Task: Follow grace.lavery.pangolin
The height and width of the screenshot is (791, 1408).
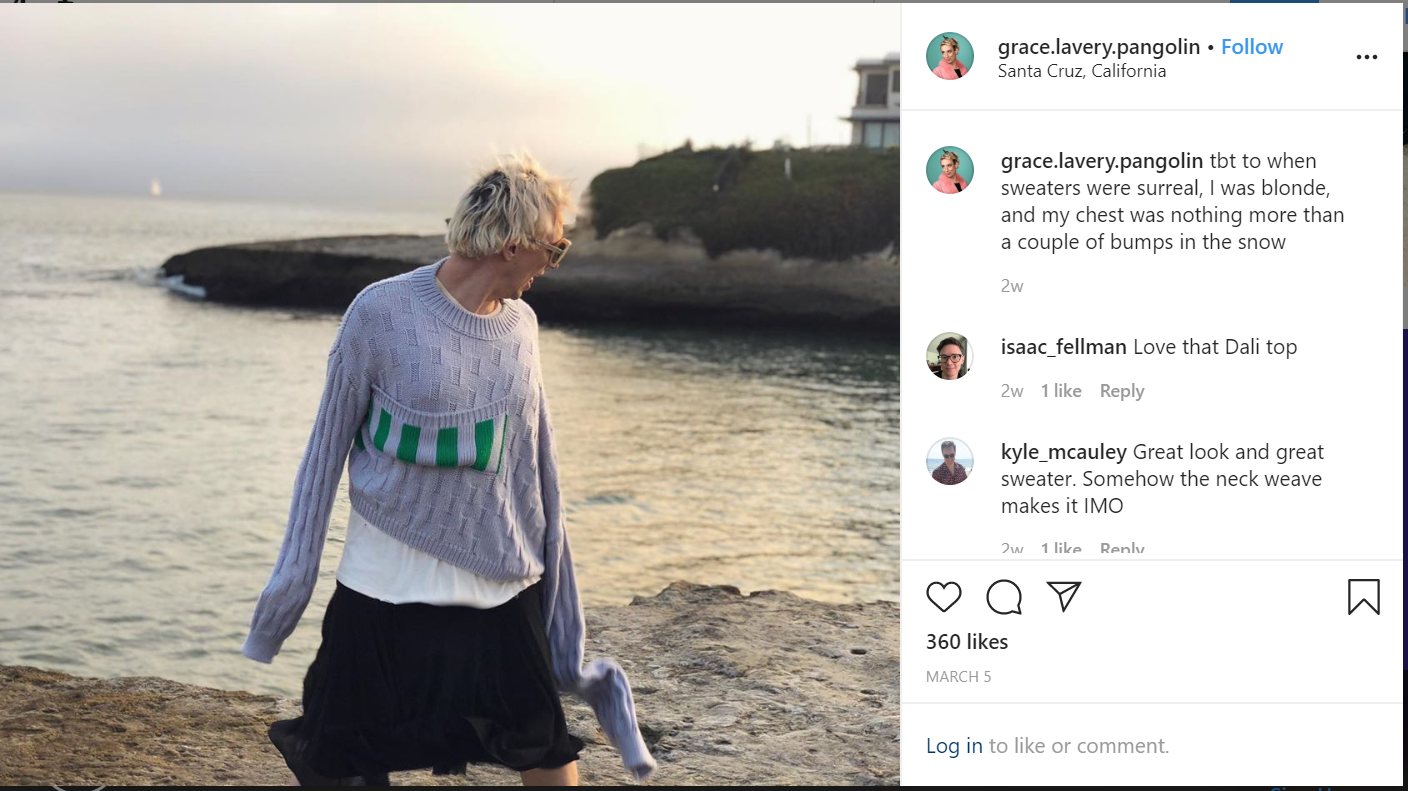Action: pyautogui.click(x=1251, y=47)
